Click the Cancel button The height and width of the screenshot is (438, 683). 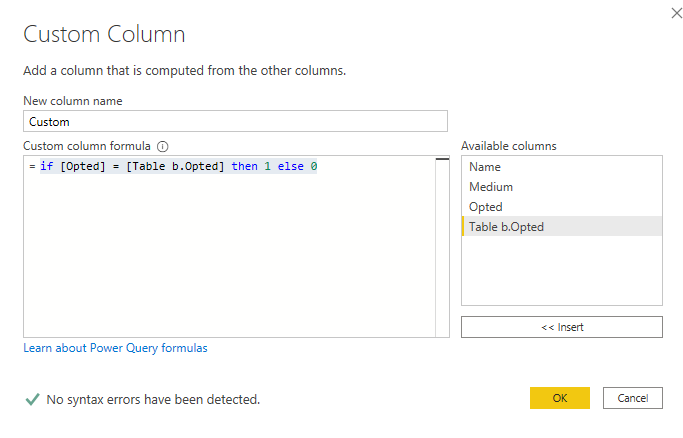click(x=632, y=398)
